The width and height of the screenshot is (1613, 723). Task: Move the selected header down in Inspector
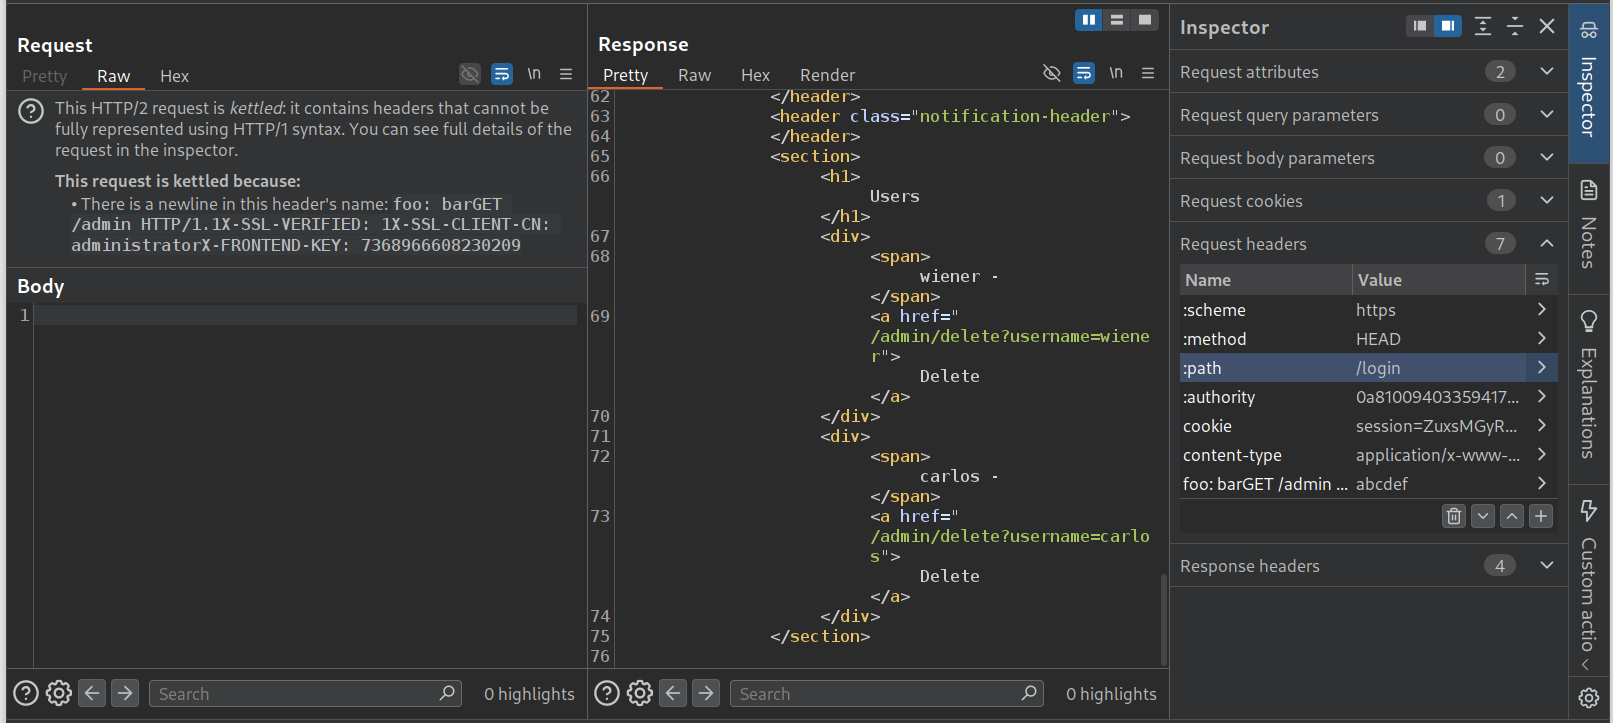pos(1483,516)
